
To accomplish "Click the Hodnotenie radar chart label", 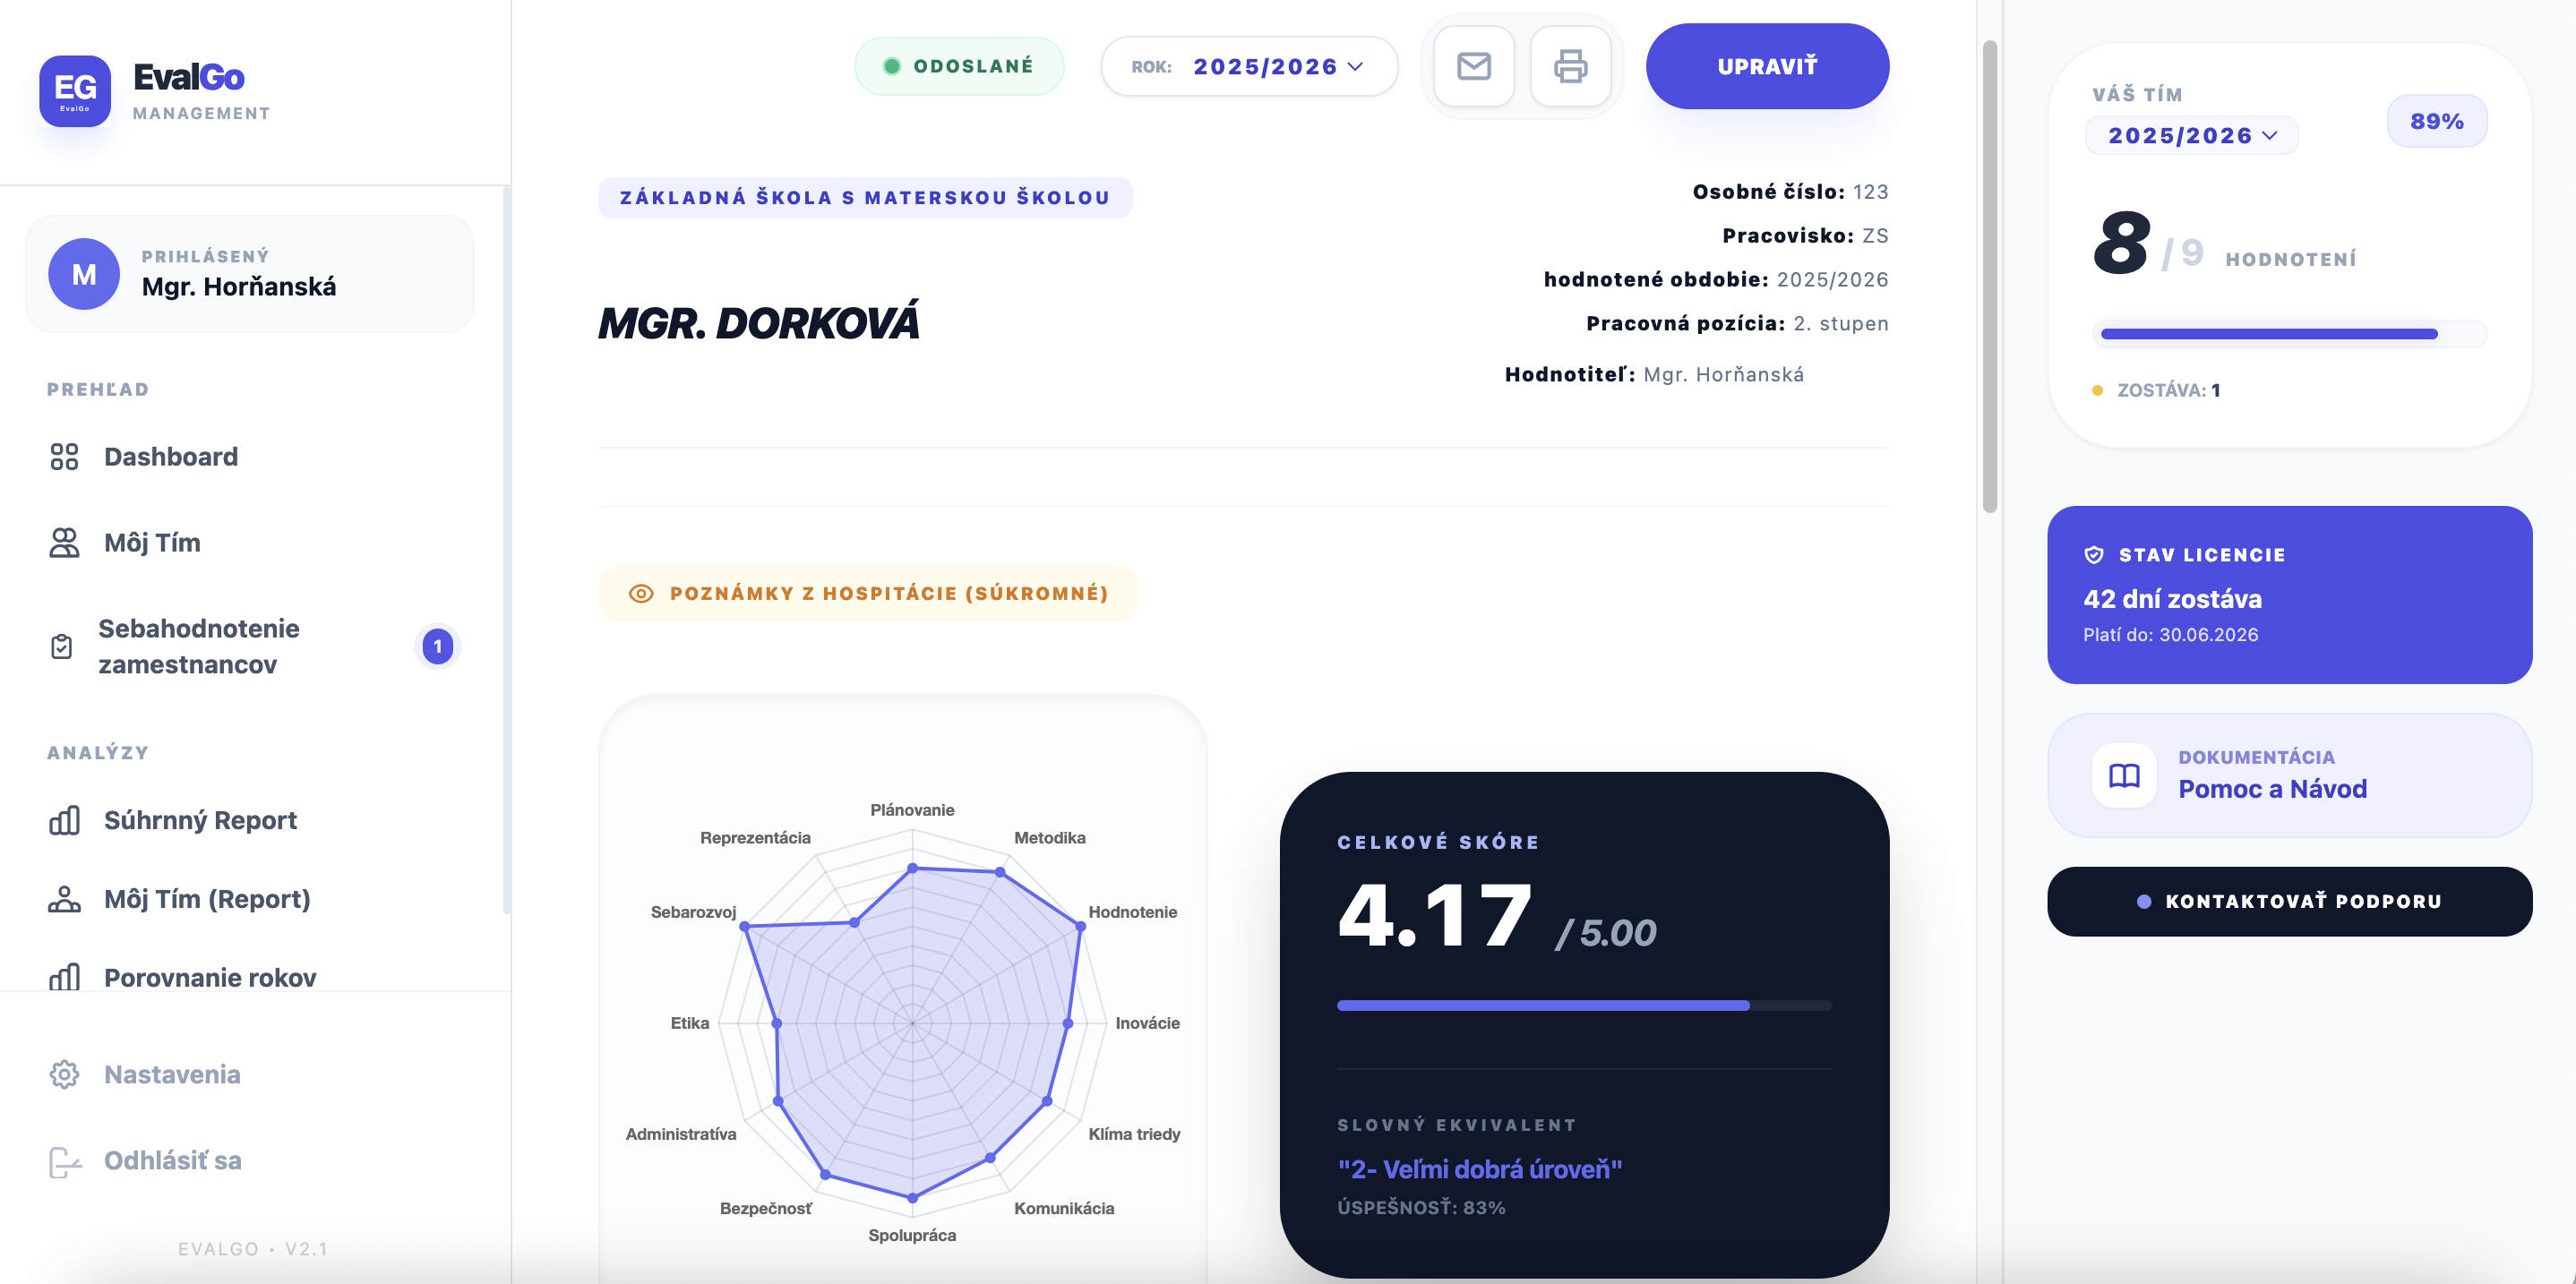I will click(x=1133, y=912).
